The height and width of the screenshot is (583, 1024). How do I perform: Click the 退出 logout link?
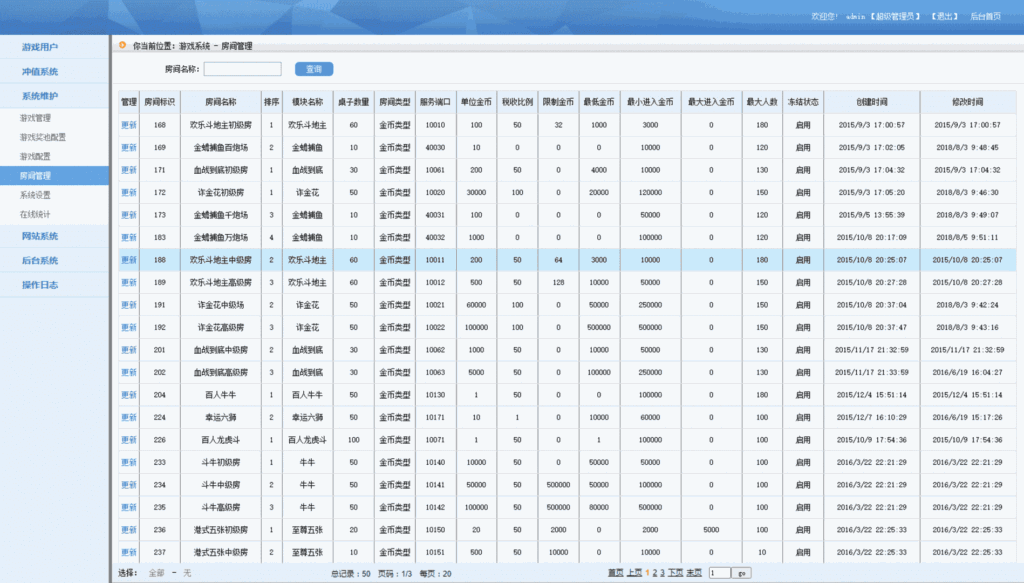pyautogui.click(x=944, y=17)
